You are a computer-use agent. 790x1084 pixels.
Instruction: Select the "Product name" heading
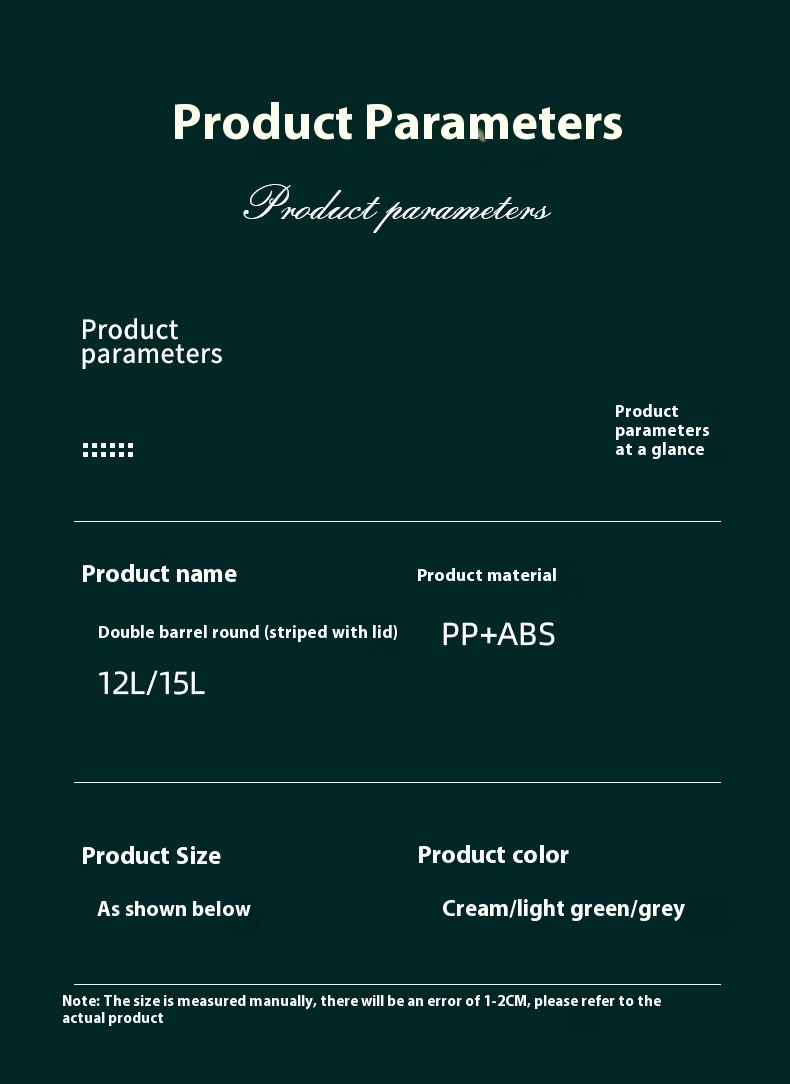click(159, 574)
